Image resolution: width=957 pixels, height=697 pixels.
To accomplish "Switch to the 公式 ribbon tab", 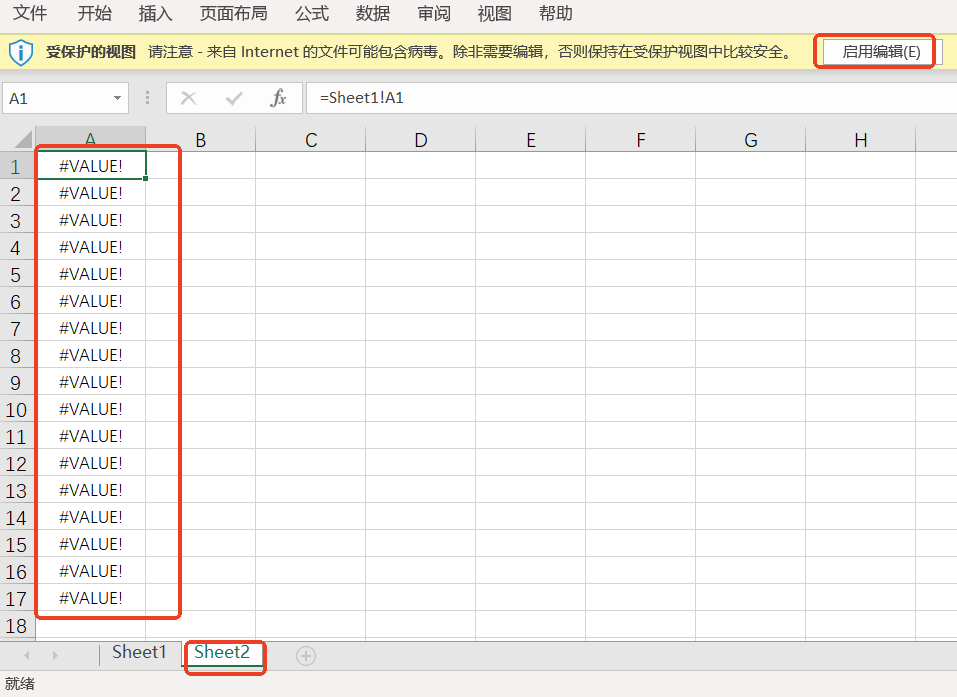I will click(x=312, y=14).
